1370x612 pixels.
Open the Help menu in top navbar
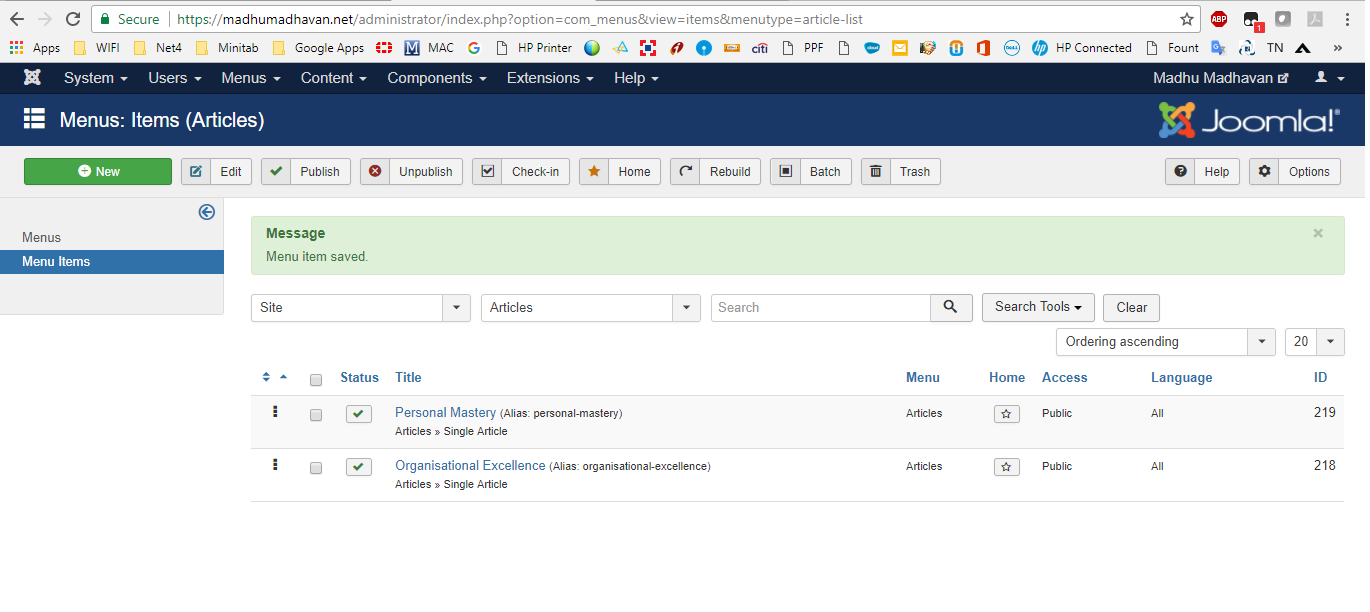[x=636, y=77]
